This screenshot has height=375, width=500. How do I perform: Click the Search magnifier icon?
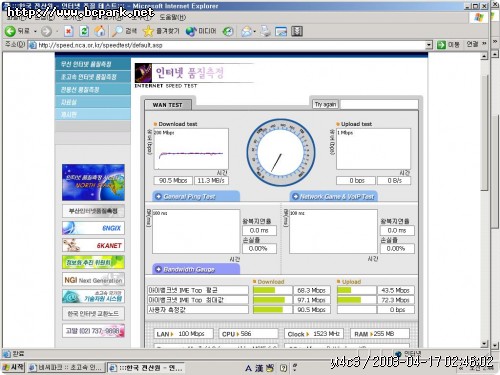(117, 31)
